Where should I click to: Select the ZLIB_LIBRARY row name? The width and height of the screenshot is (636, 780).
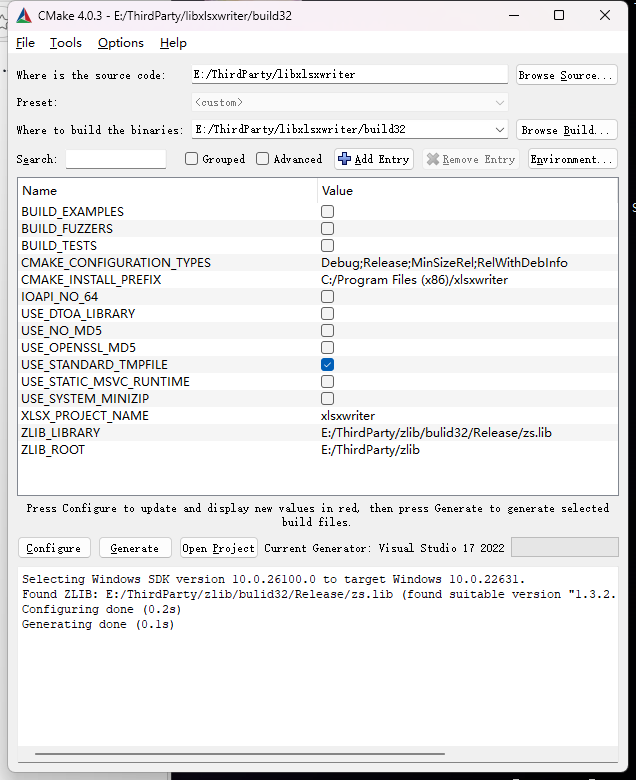pyautogui.click(x=61, y=433)
